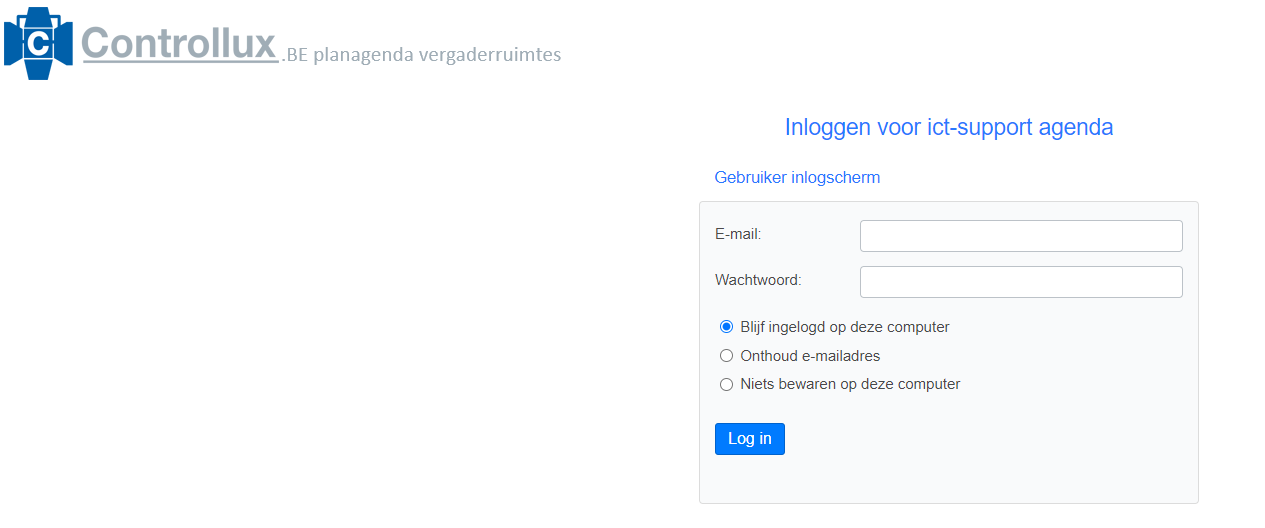The width and height of the screenshot is (1265, 528).
Task: Choose the 'Niets bewaren op deze computer' radio button
Action: coord(727,384)
